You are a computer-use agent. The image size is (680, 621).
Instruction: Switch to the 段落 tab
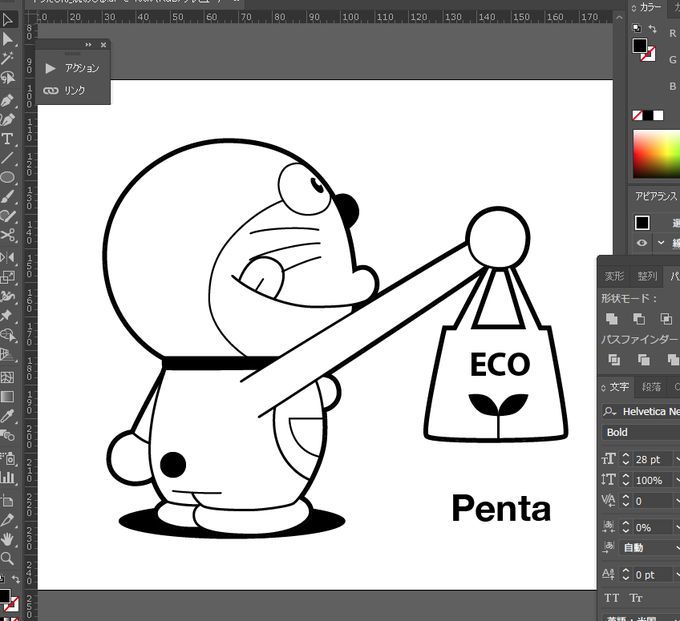point(651,387)
